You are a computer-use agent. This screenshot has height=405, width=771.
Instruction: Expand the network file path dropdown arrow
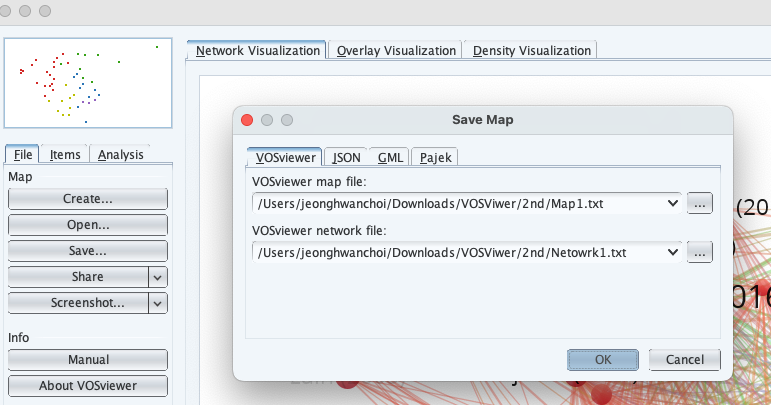673,253
